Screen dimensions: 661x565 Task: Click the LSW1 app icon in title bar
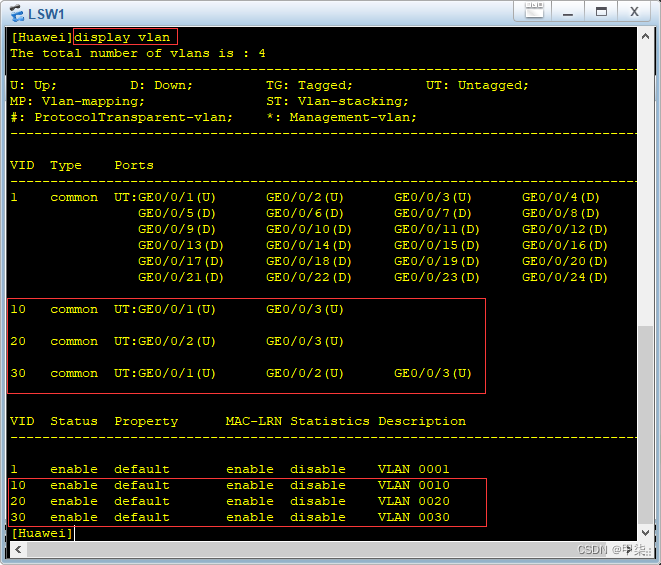coord(17,13)
